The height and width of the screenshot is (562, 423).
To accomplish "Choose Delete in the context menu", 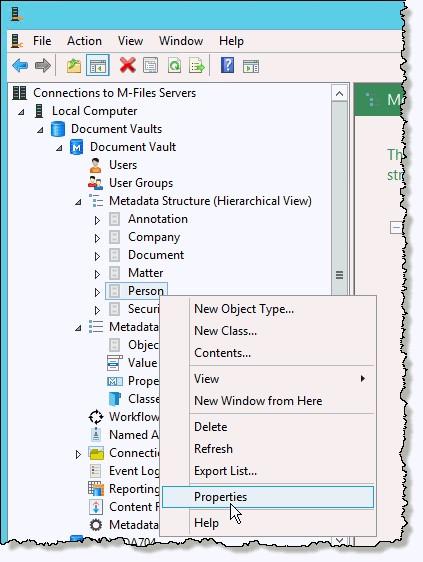I will (x=268, y=427).
